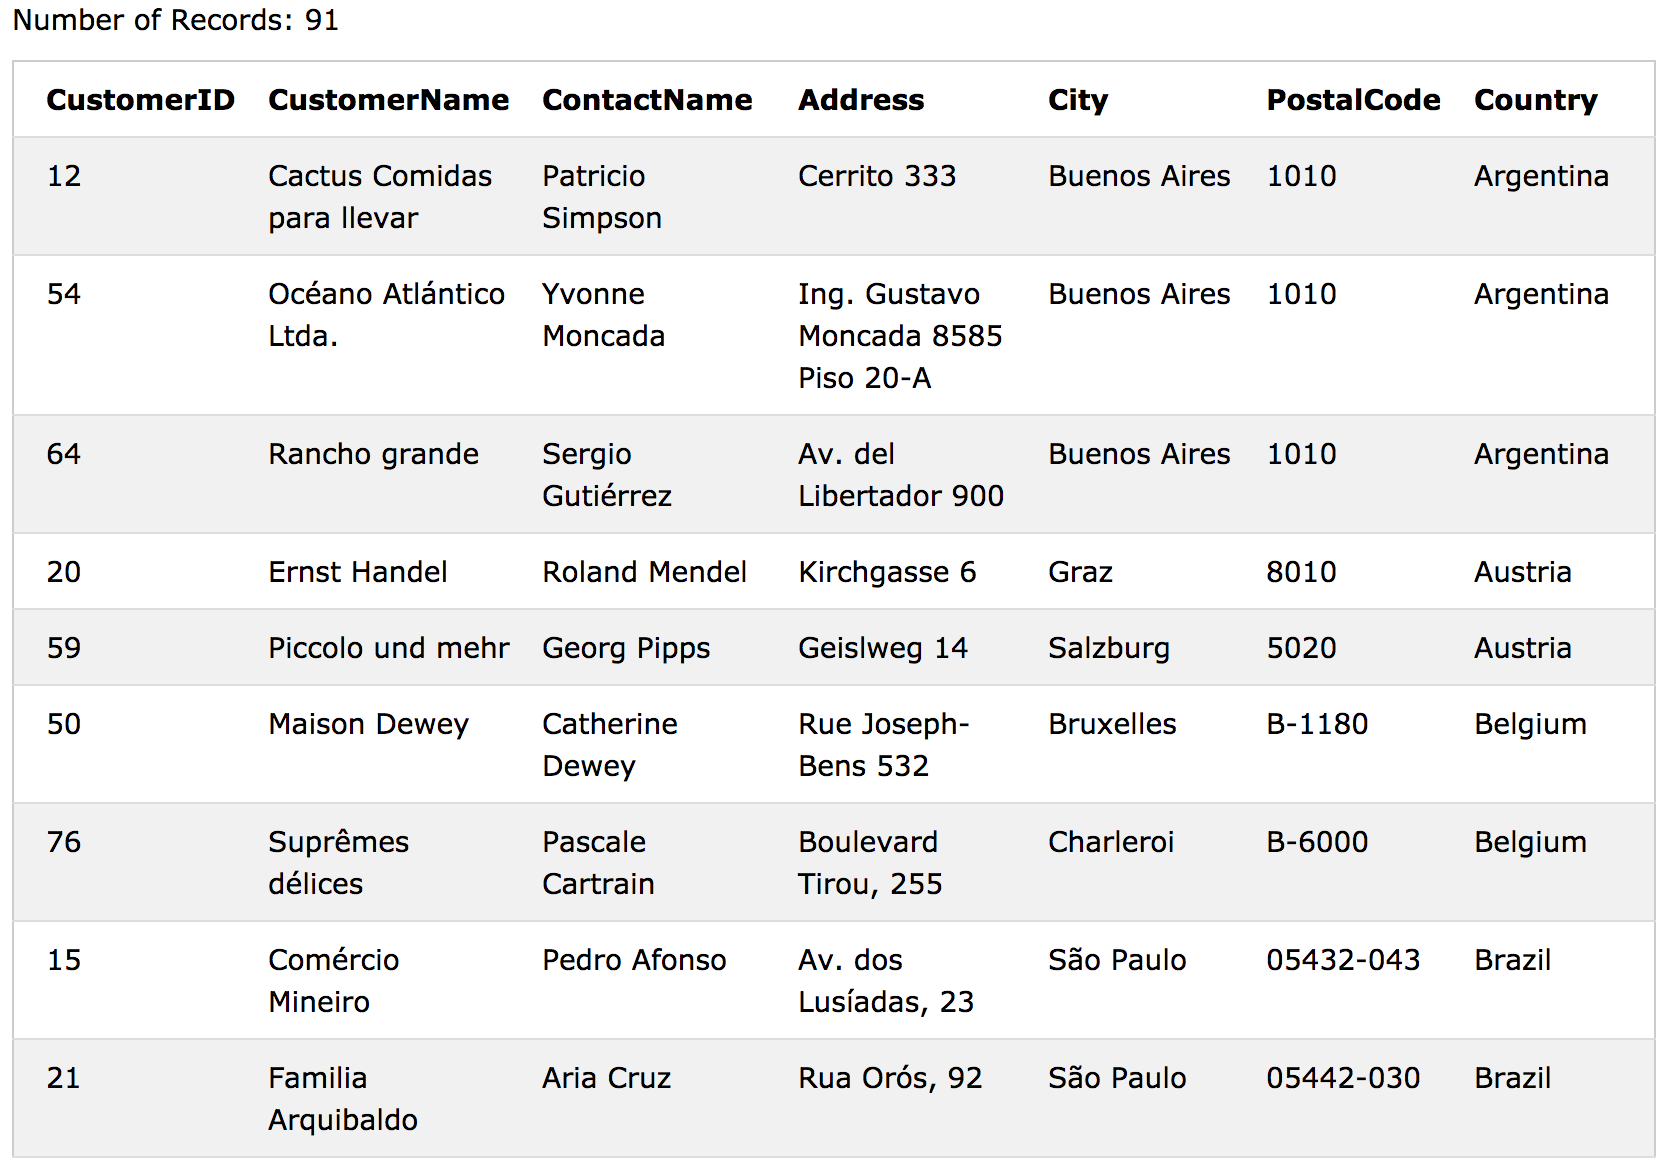Click the Ernst Handel customer name
The image size is (1664, 1158).
tap(357, 572)
